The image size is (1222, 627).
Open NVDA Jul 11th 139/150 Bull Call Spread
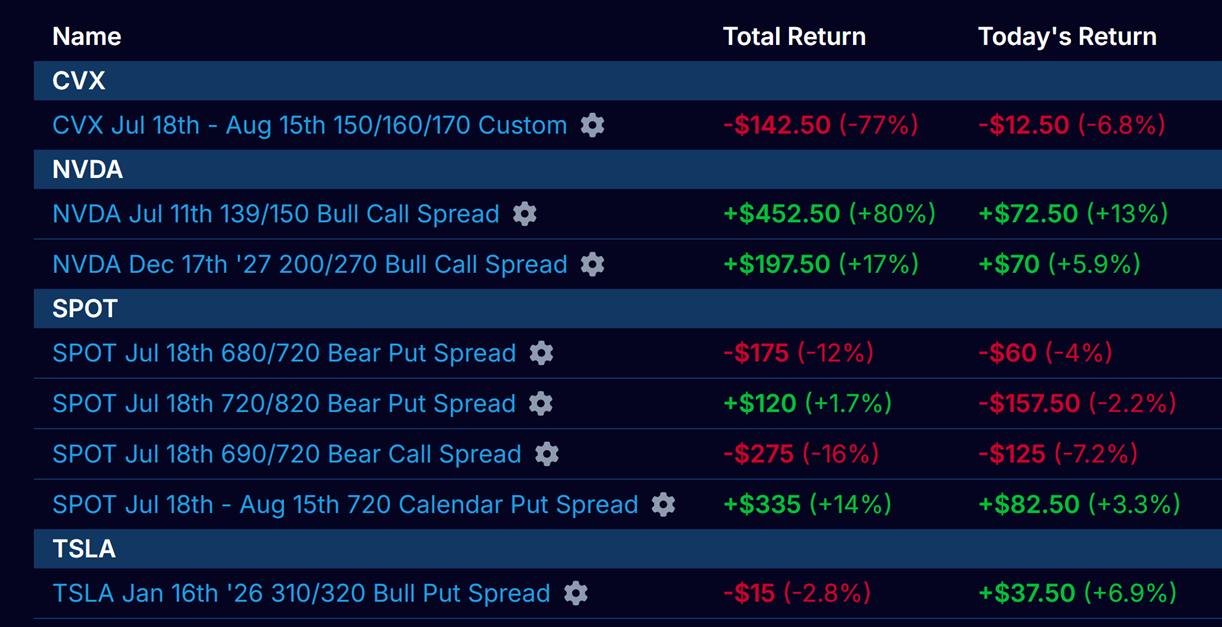pyautogui.click(x=275, y=214)
